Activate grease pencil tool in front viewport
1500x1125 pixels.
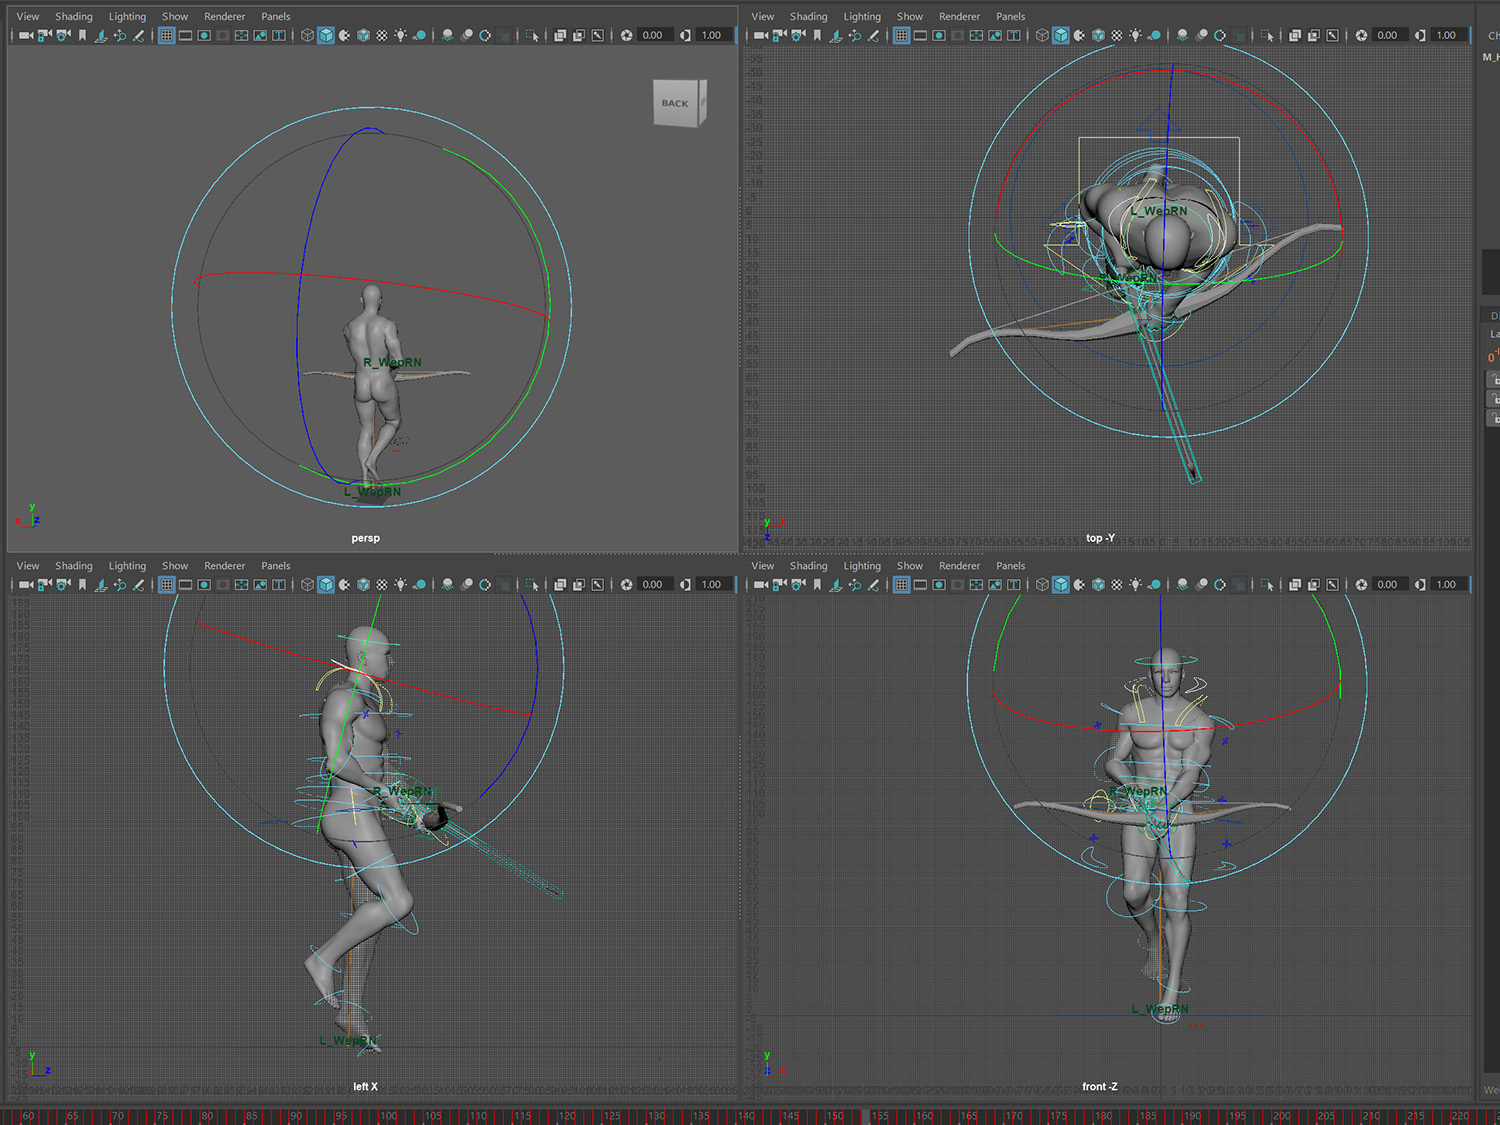pos(873,585)
